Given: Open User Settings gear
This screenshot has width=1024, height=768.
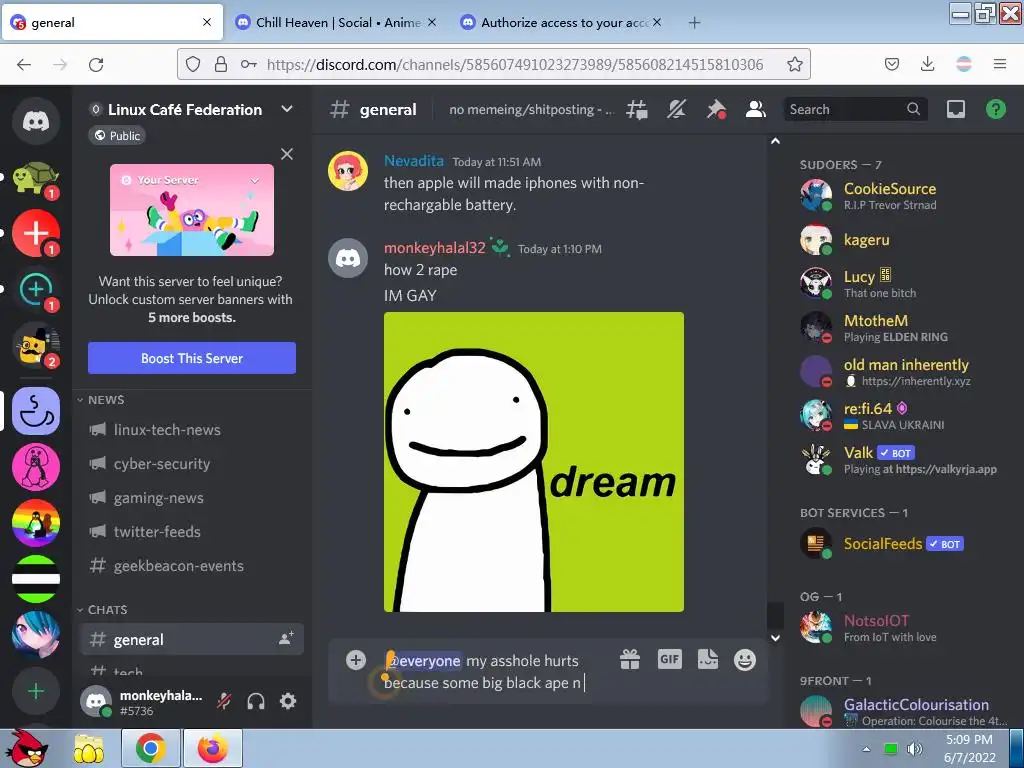Looking at the screenshot, I should point(288,701).
